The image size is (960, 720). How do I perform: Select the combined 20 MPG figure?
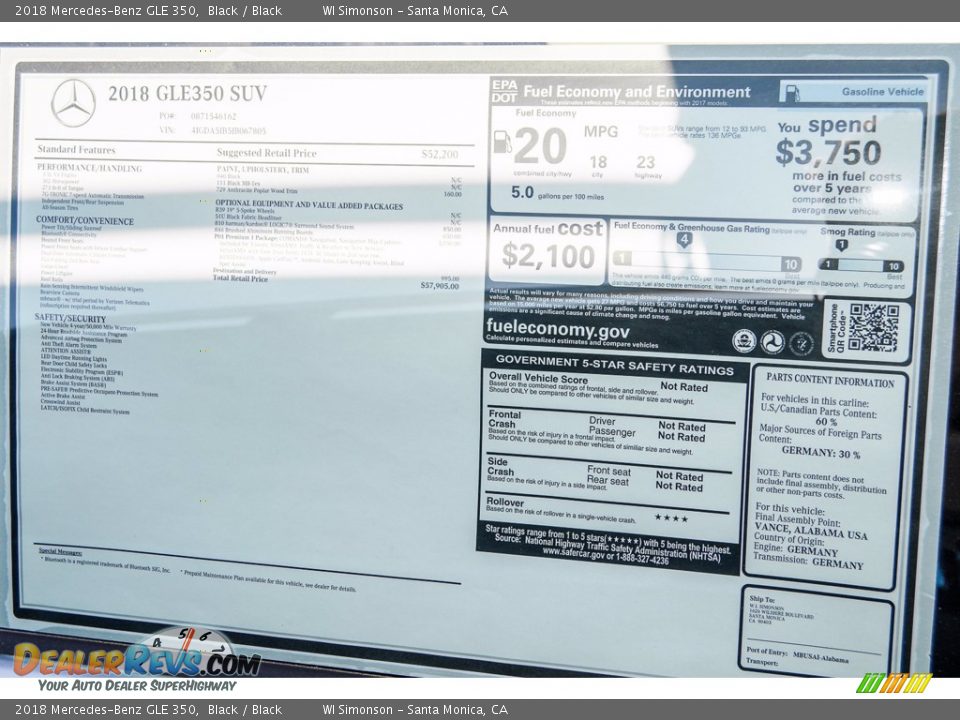pyautogui.click(x=541, y=146)
